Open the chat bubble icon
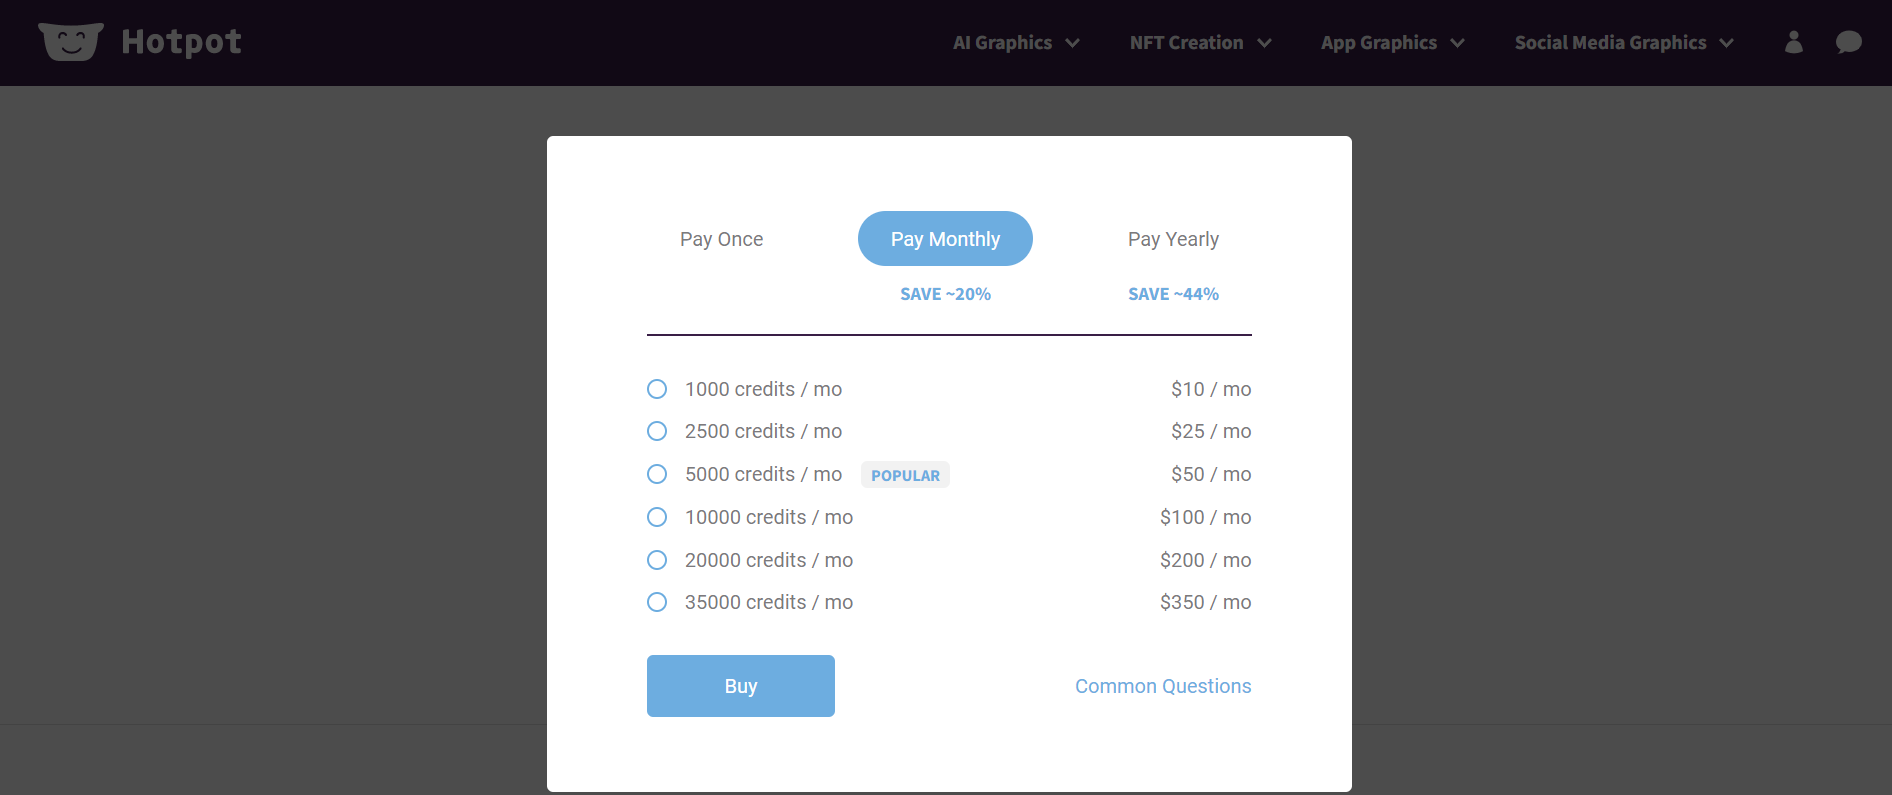 1848,42
